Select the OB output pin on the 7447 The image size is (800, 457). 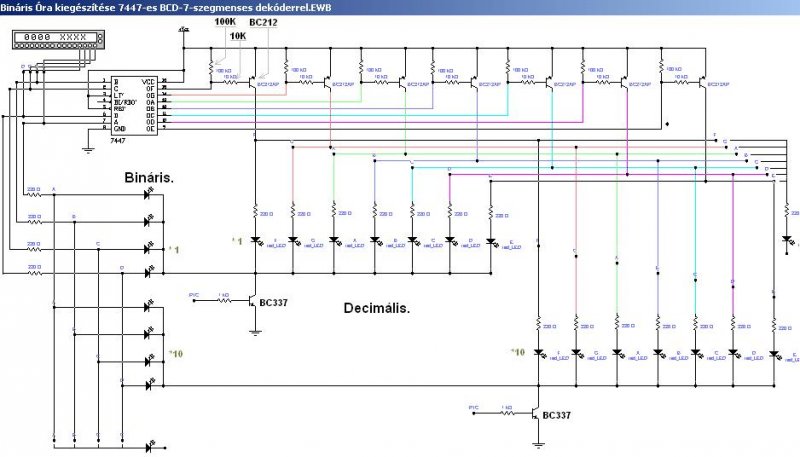[x=150, y=109]
